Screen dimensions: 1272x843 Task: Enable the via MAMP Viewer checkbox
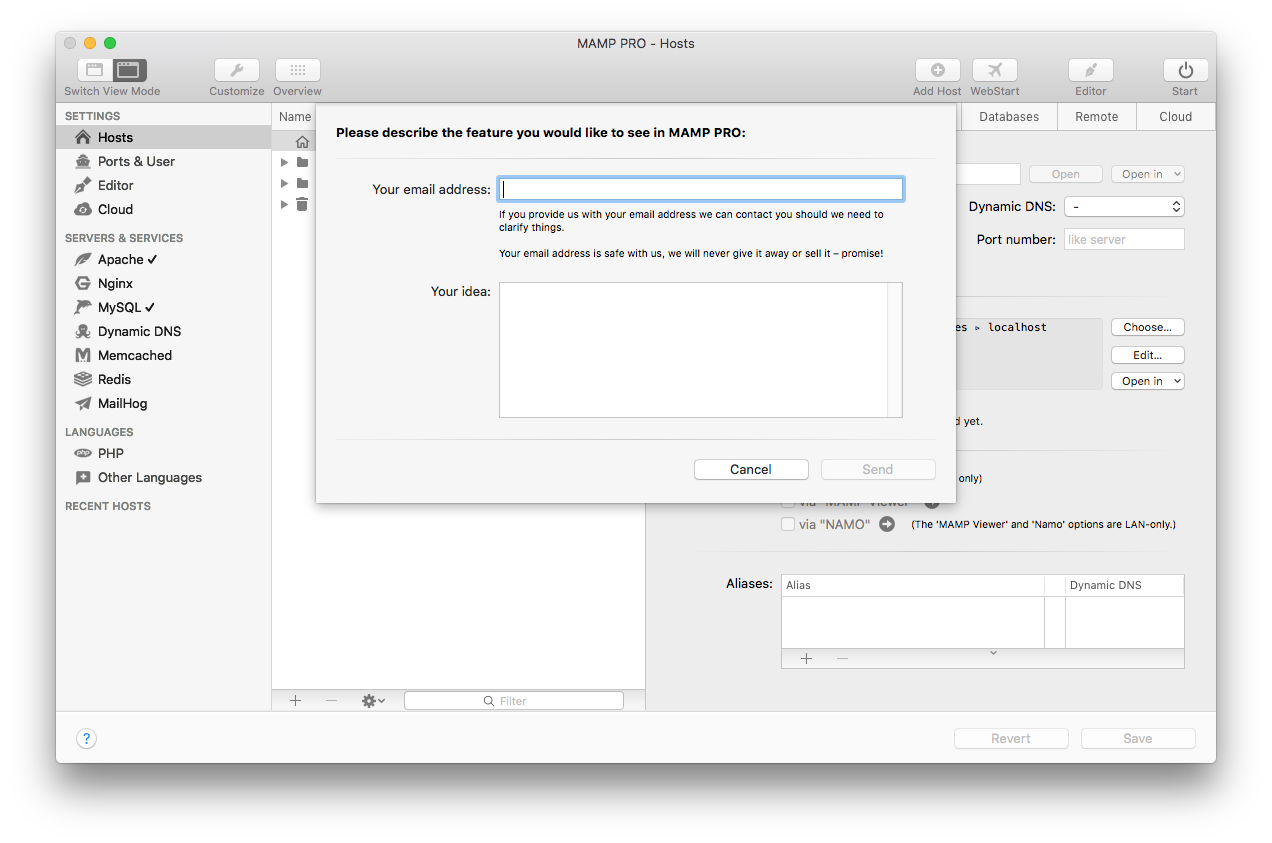point(788,501)
